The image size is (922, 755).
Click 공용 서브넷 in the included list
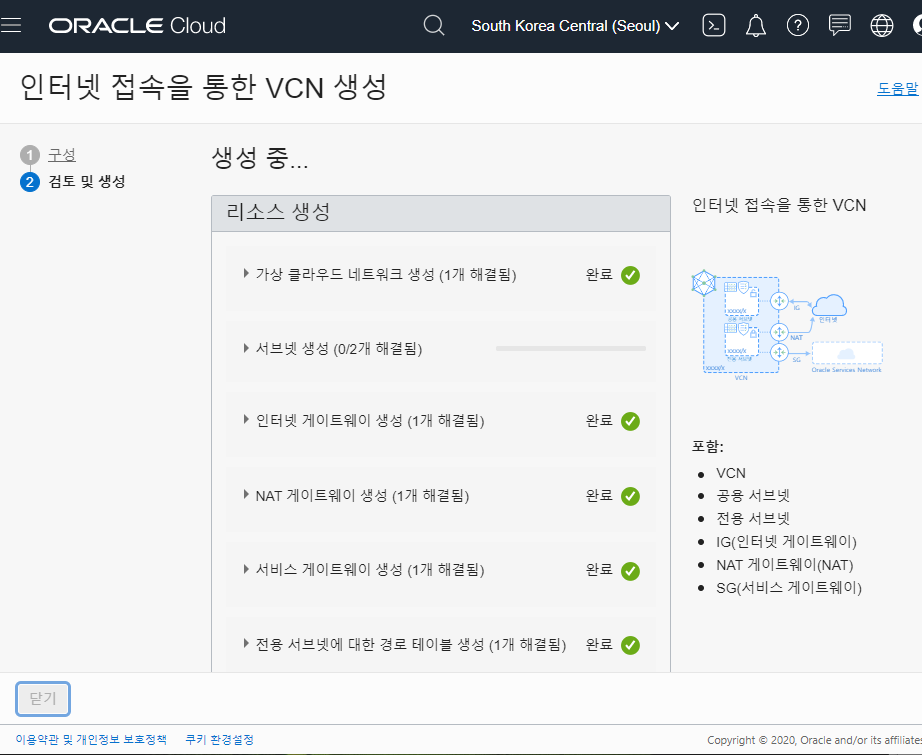tap(753, 496)
